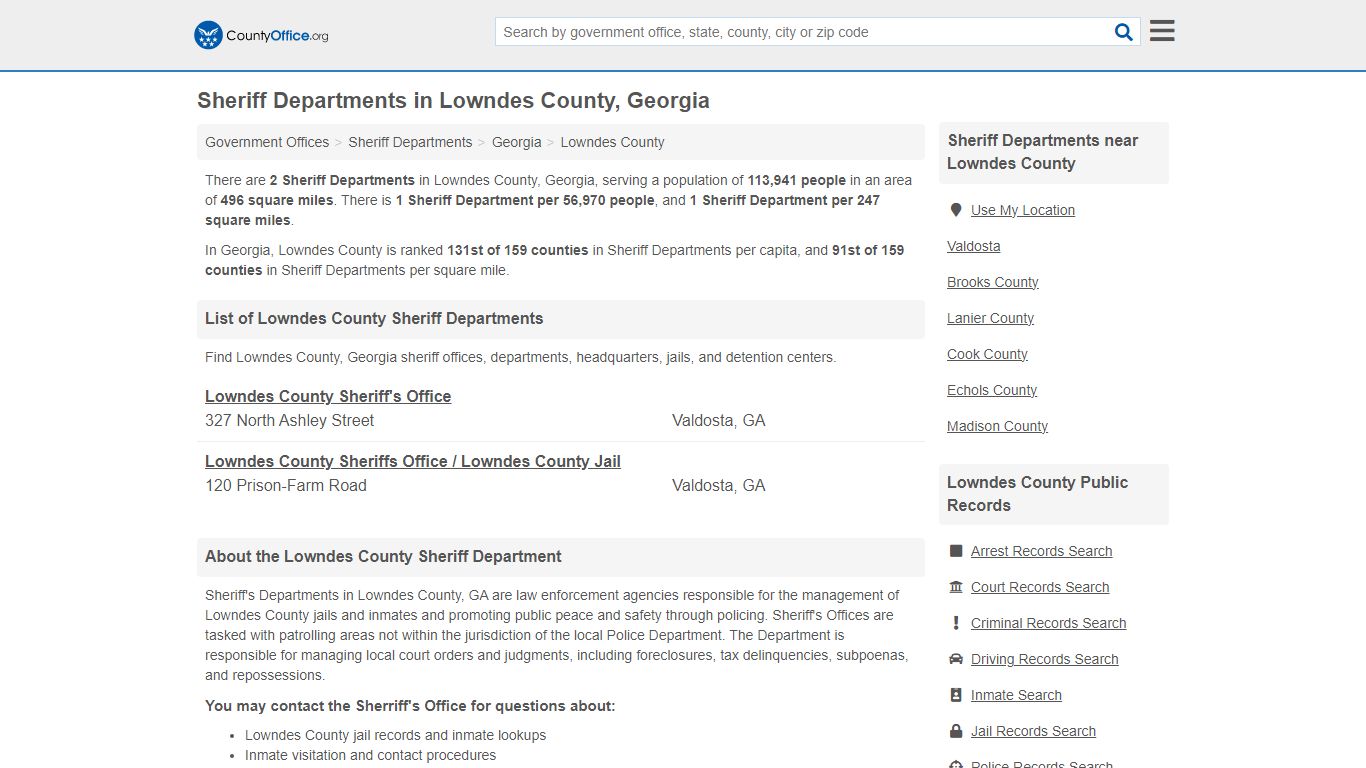Open the hamburger menu
Viewport: 1366px width, 768px height.
point(1162,31)
